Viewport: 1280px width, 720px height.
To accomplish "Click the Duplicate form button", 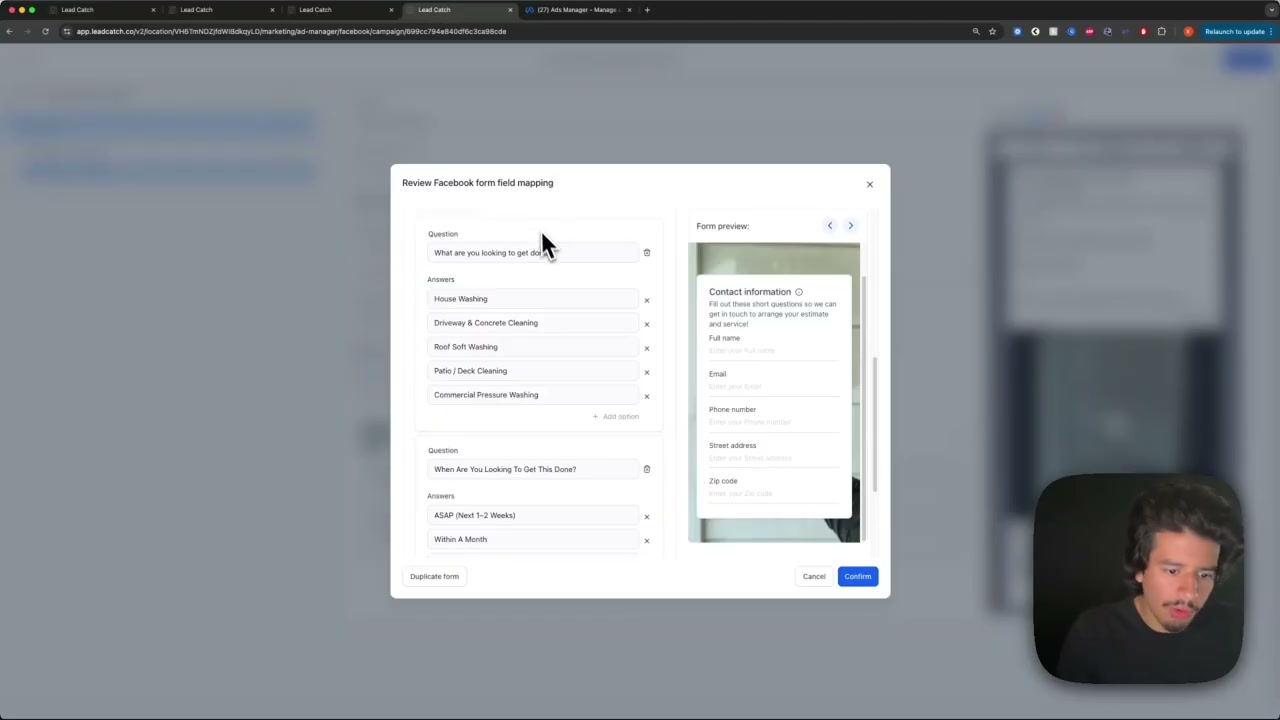I will (434, 576).
